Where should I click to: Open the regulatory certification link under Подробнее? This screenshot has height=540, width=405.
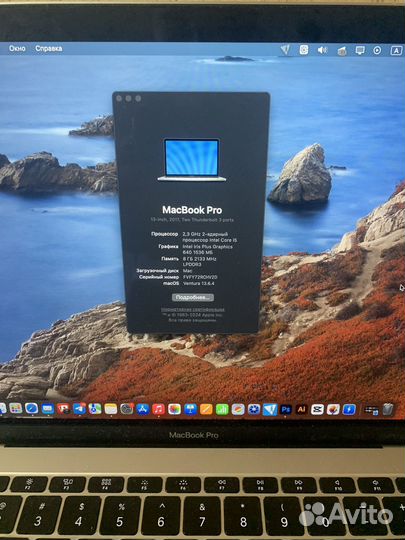[x=193, y=310]
